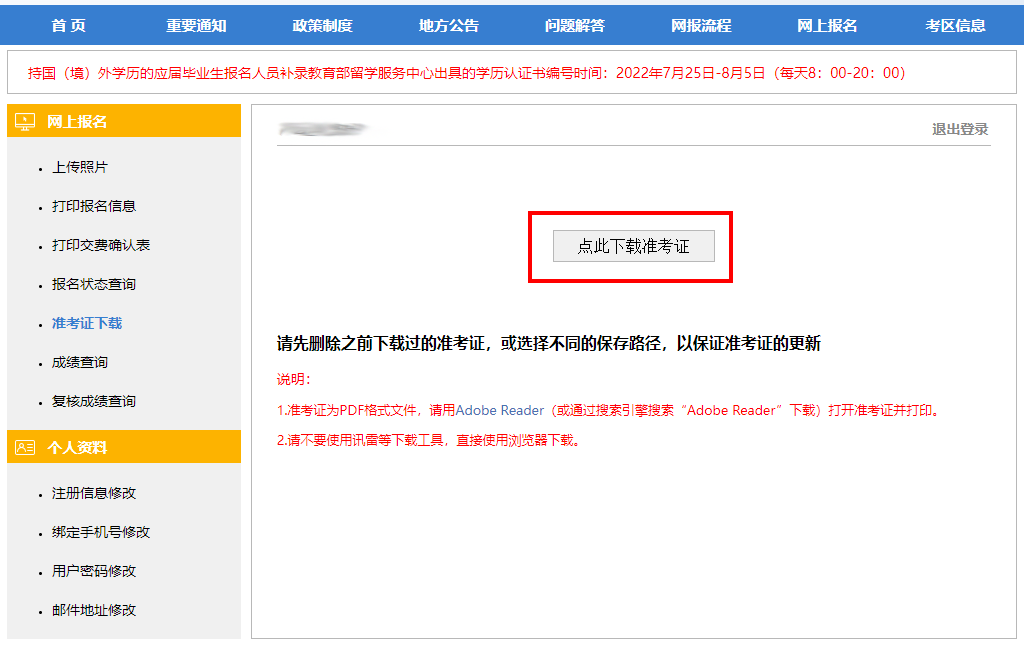This screenshot has height=648, width=1024.
Task: Open 成绩查询 in the sidebar
Action: (80, 362)
